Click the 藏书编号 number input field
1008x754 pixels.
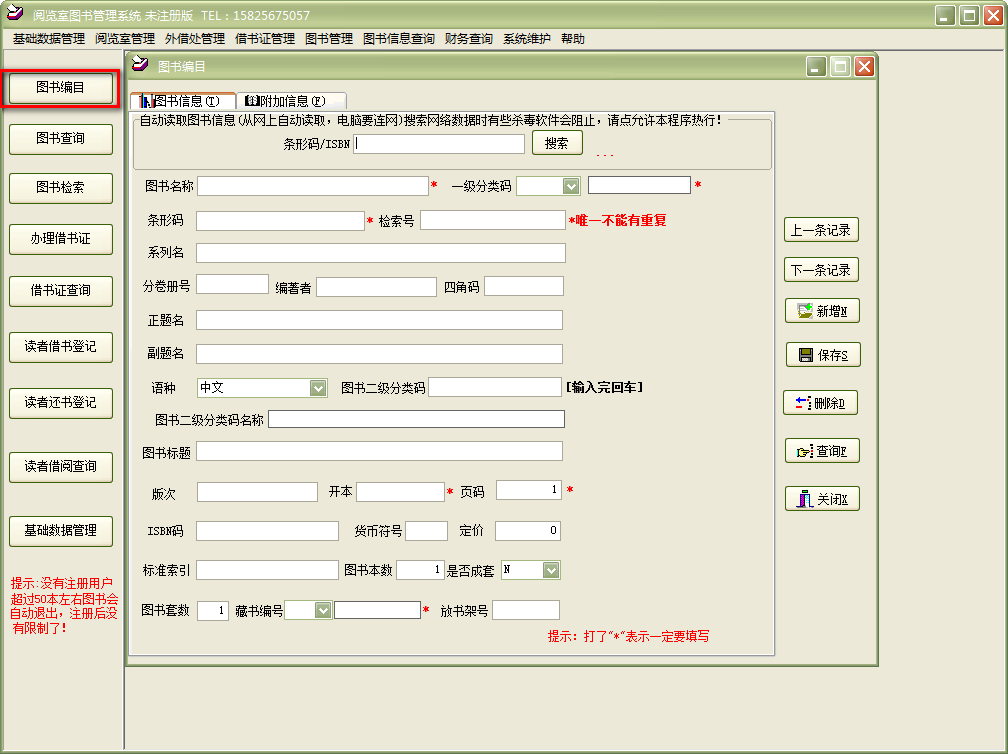[x=377, y=610]
